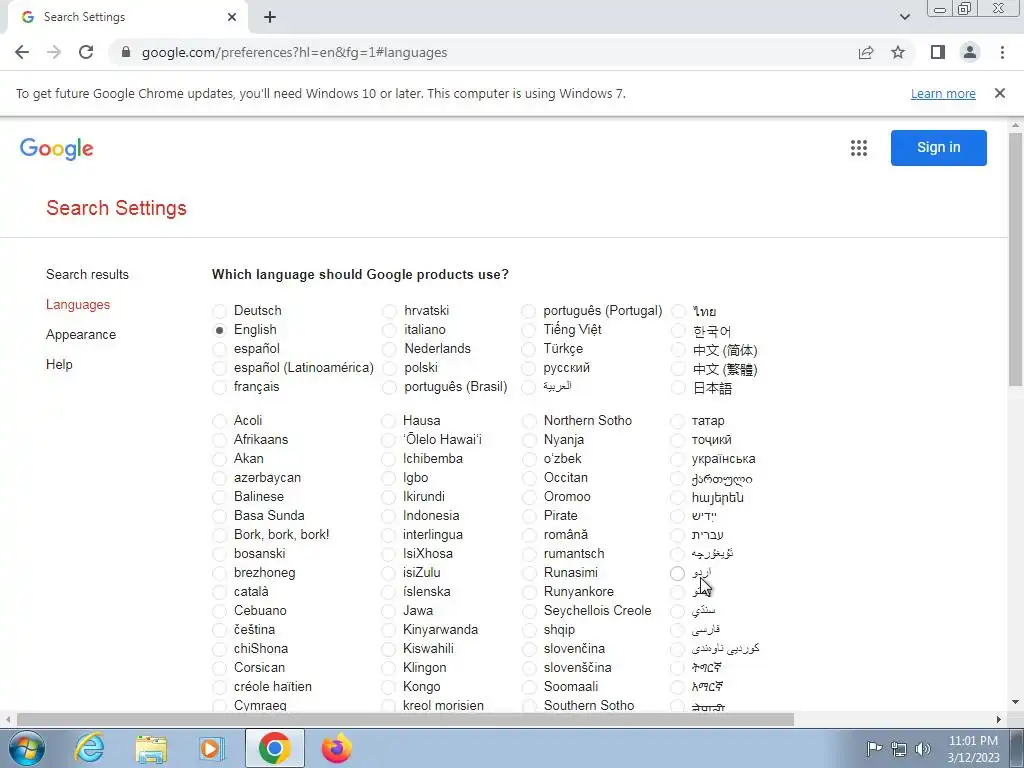Screen dimensions: 1024x768
Task: Dismiss the Chrome update notification bar
Action: coord(999,93)
